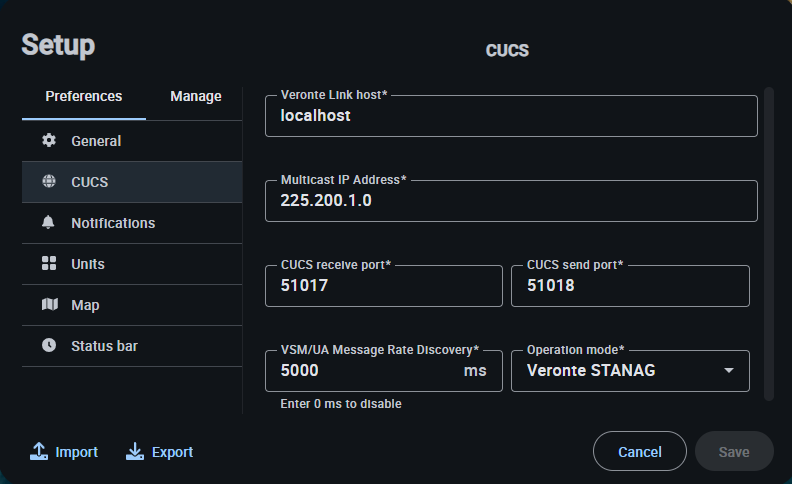Expand Veronte STANAG dropdown arrow

click(729, 372)
